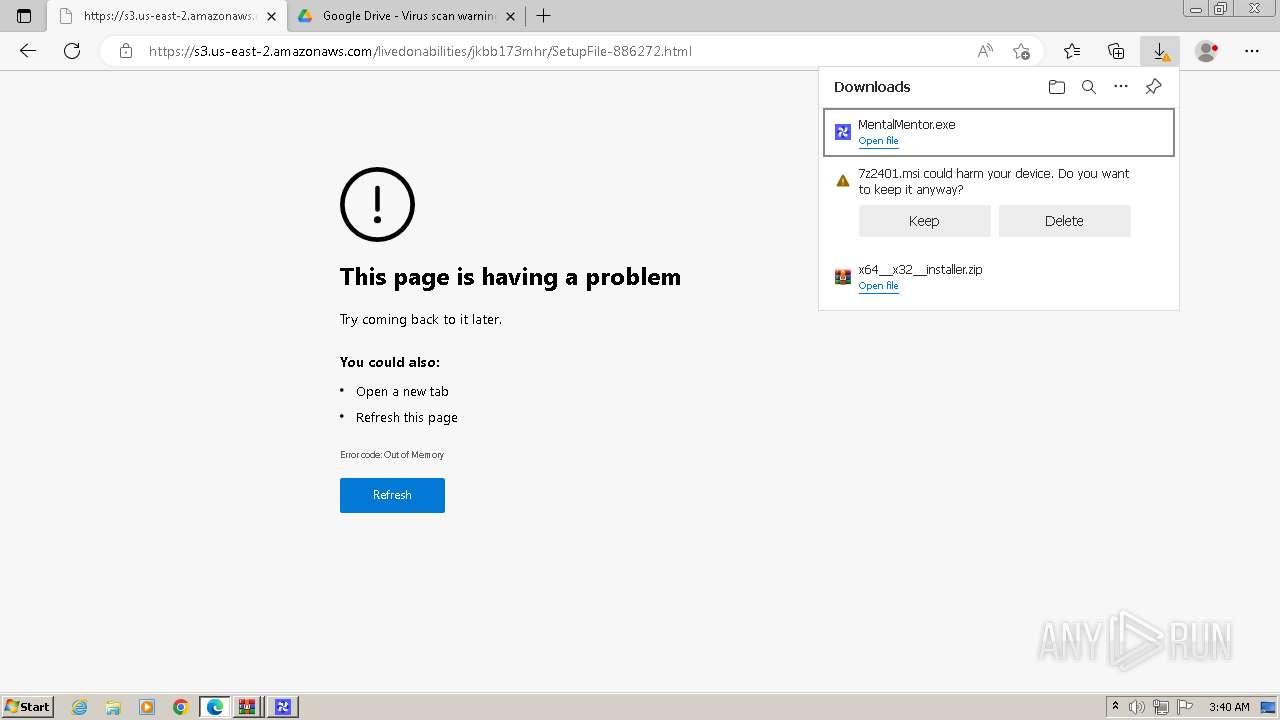1280x720 pixels.
Task: Search downloads in Downloads panel
Action: click(x=1089, y=87)
